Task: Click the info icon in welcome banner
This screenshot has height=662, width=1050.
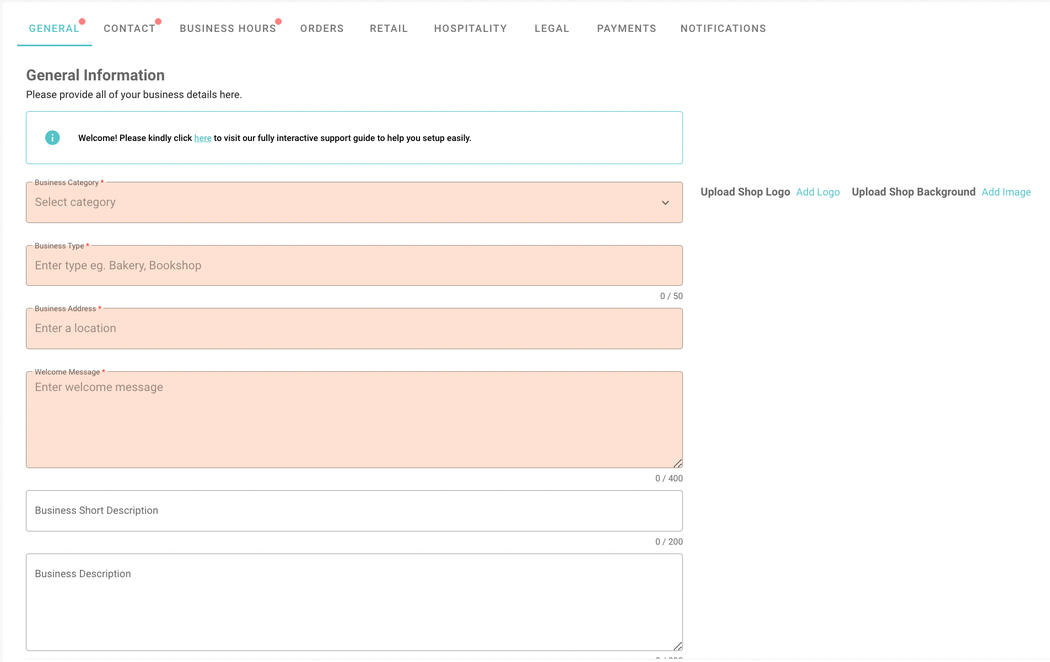Action: point(53,138)
